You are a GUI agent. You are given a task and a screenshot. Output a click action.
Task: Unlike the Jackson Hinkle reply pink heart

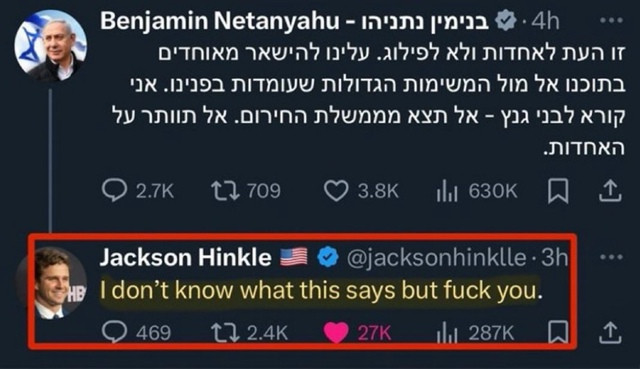click(x=336, y=332)
